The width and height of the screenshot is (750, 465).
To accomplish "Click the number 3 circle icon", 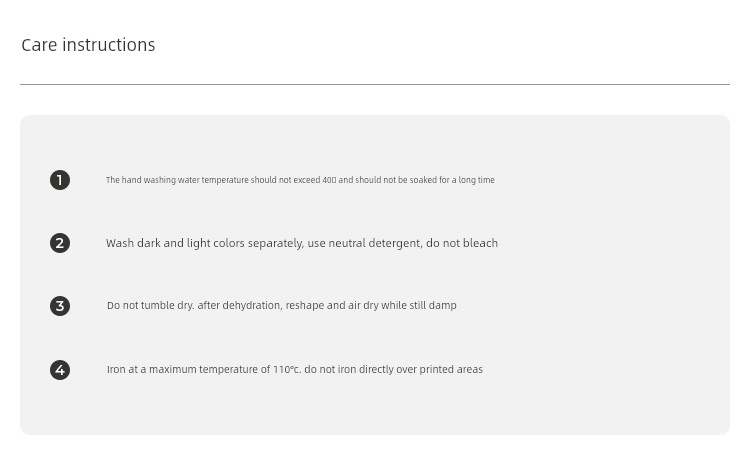I will coord(60,306).
